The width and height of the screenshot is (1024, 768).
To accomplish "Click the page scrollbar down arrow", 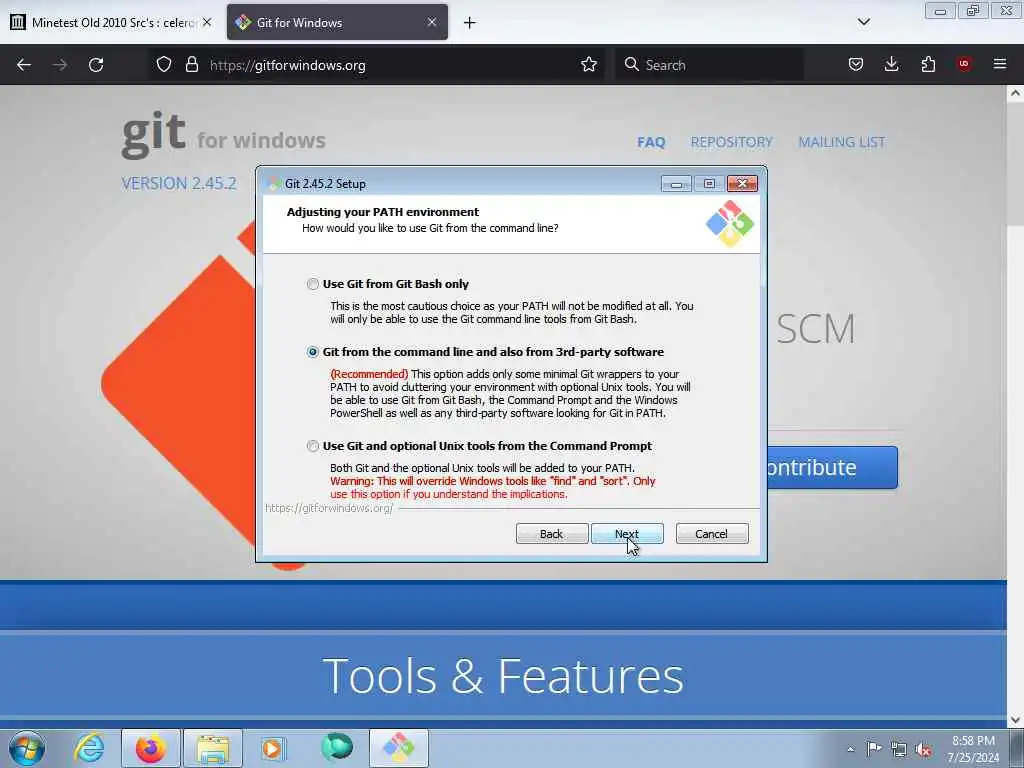I will tap(1015, 720).
